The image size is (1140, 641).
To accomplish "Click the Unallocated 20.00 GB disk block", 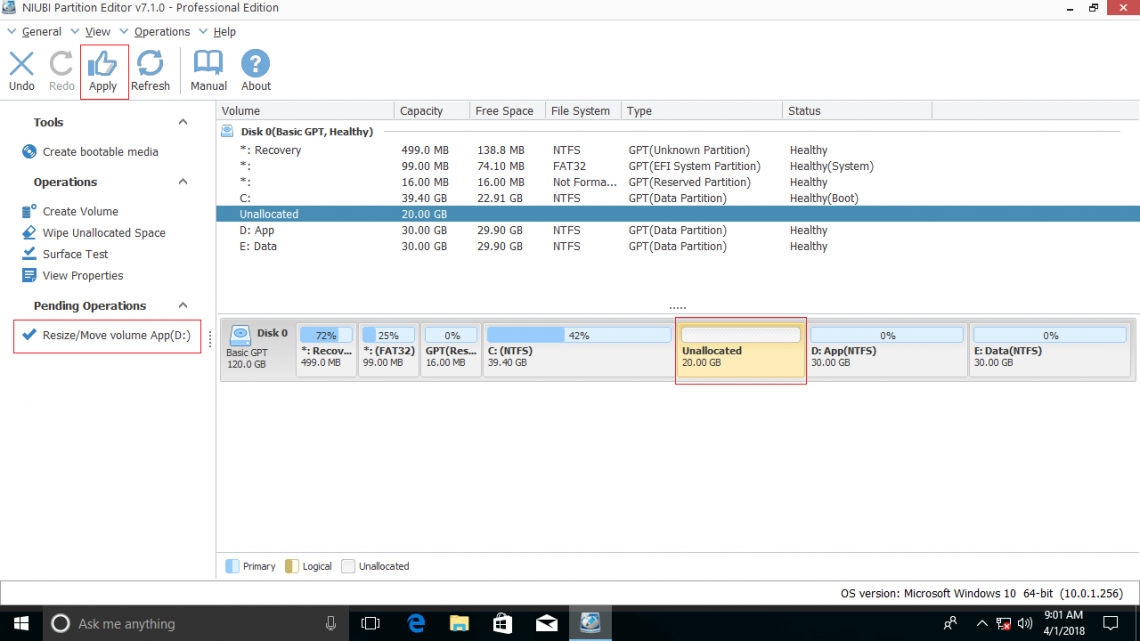I will pyautogui.click(x=740, y=351).
